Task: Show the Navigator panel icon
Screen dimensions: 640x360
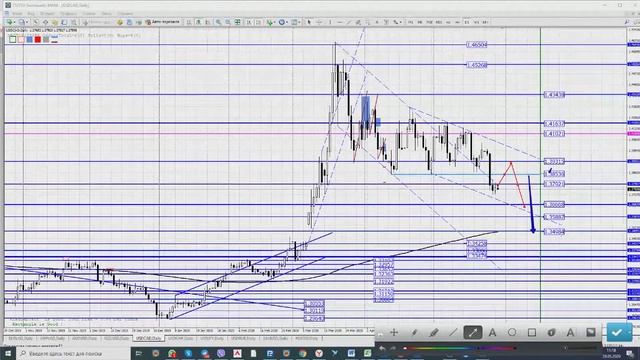Action: tap(55, 22)
